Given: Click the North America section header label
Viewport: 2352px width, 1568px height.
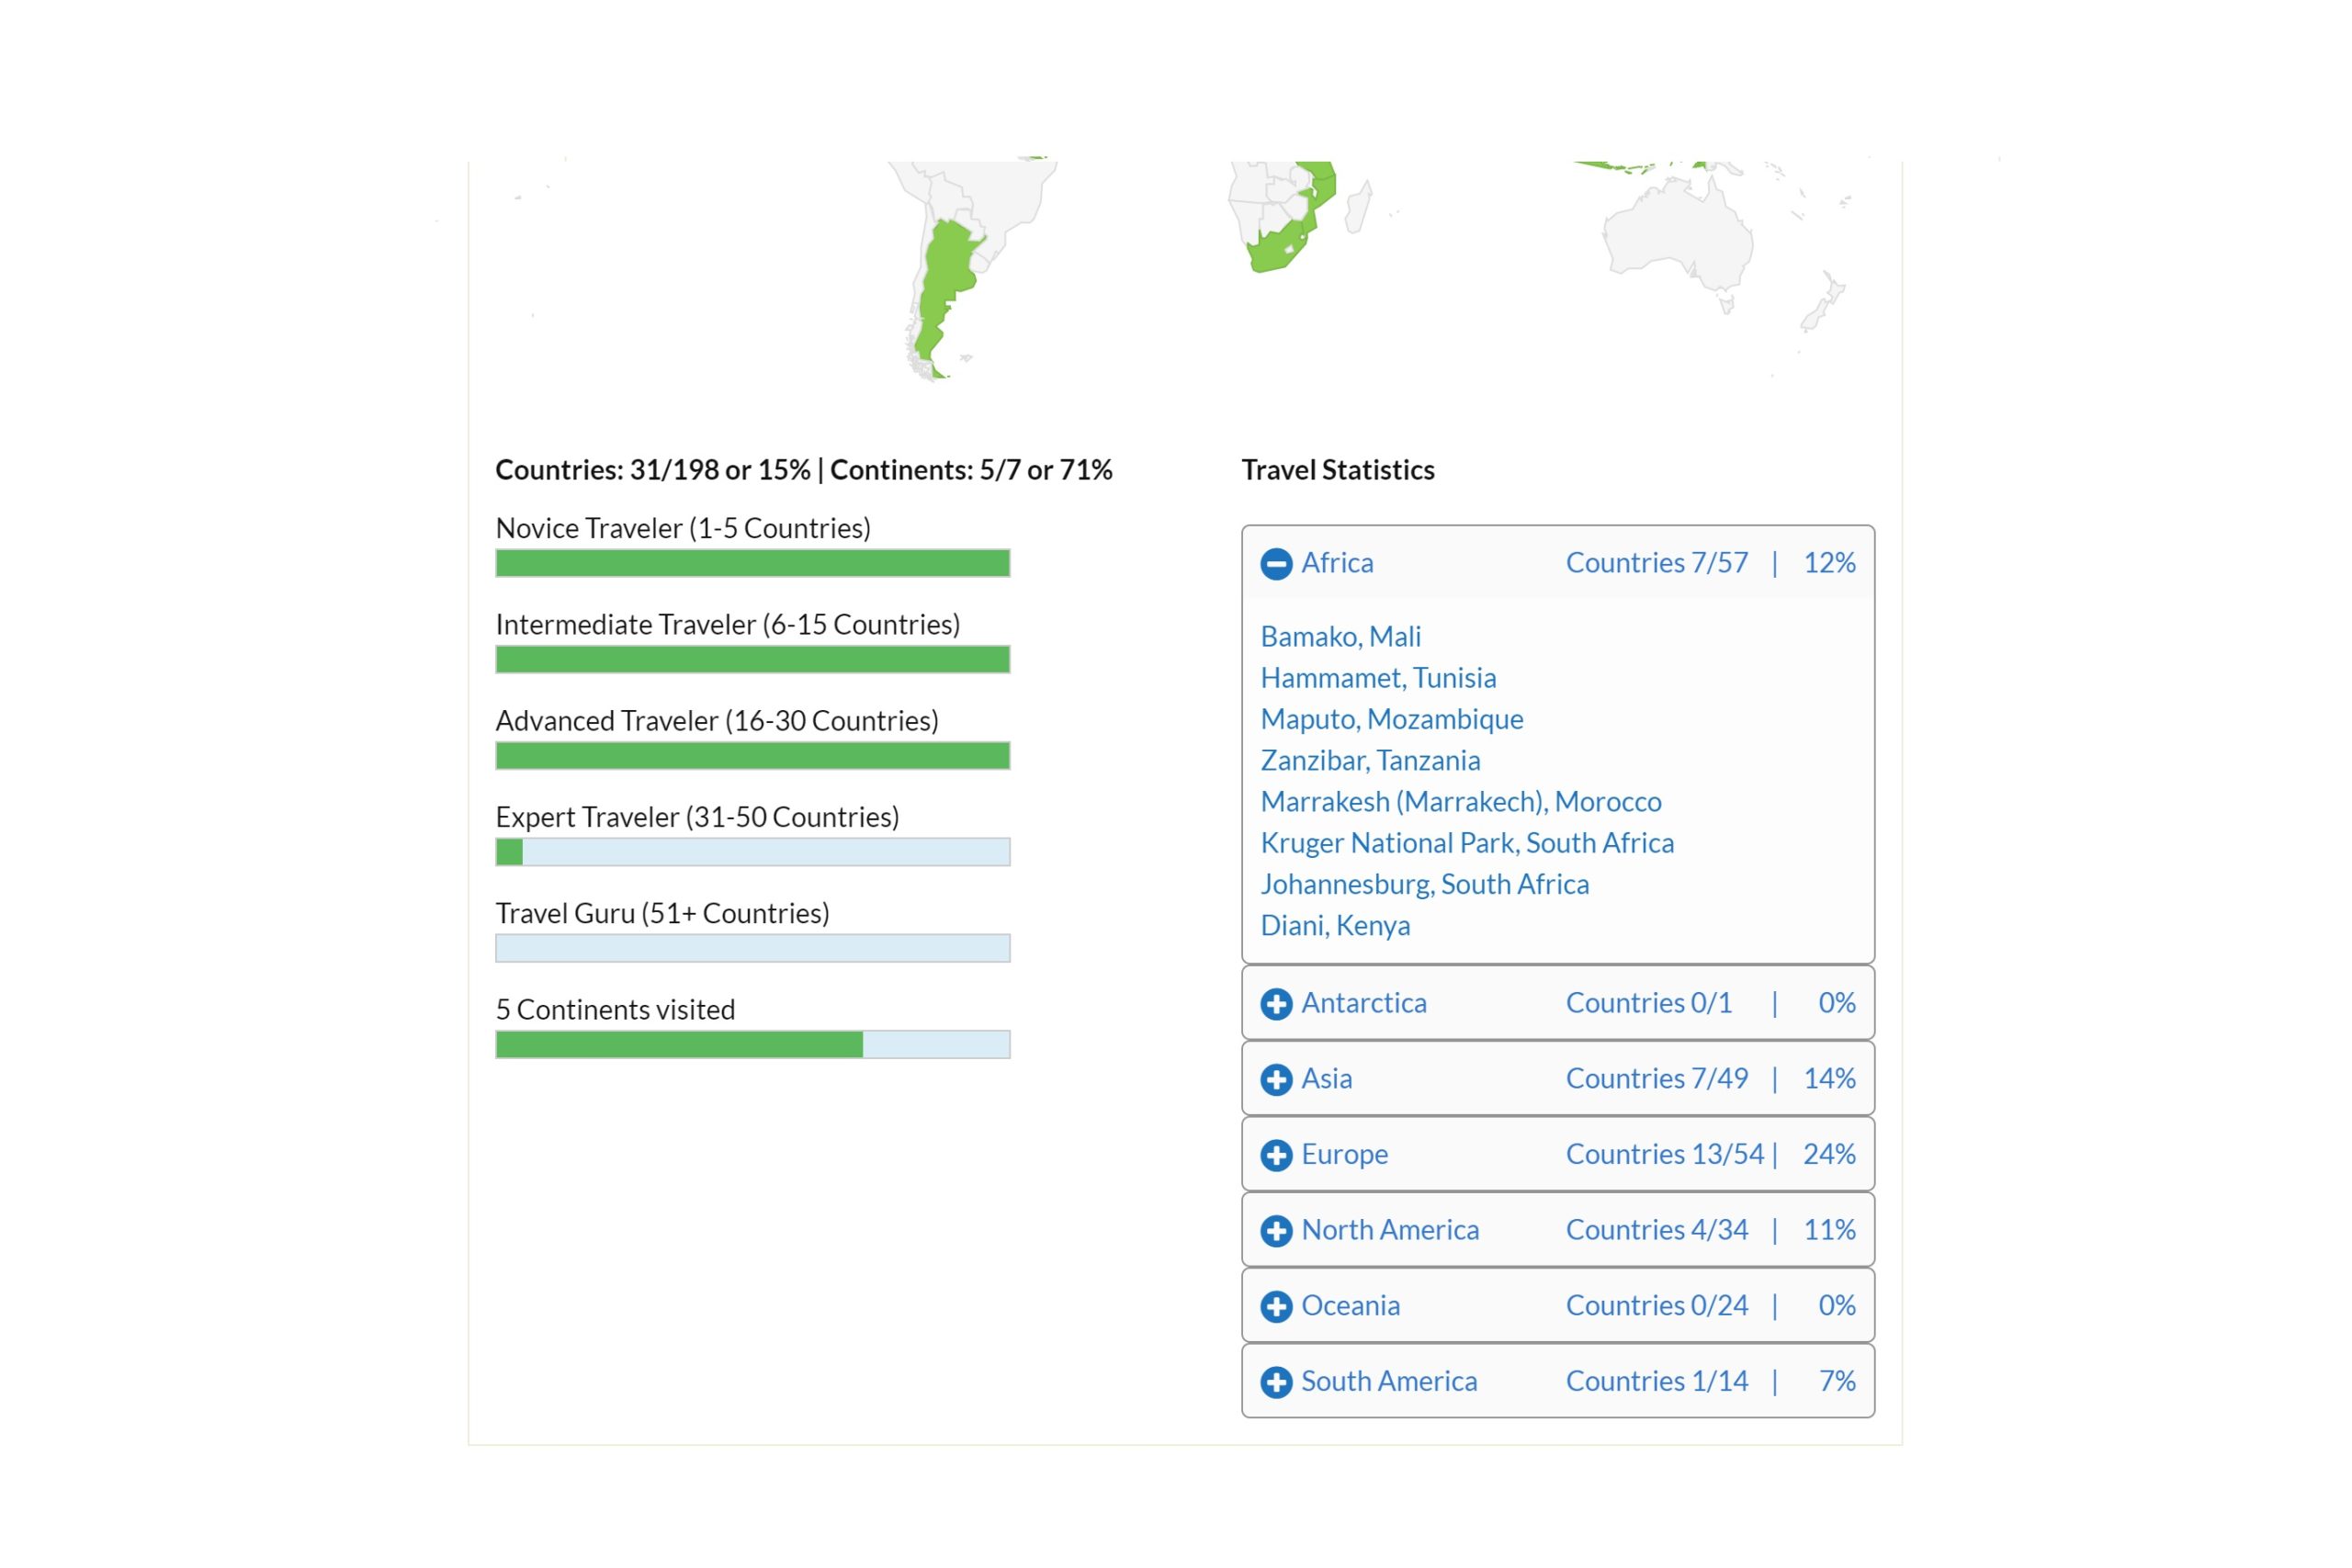Looking at the screenshot, I should [x=1390, y=1230].
